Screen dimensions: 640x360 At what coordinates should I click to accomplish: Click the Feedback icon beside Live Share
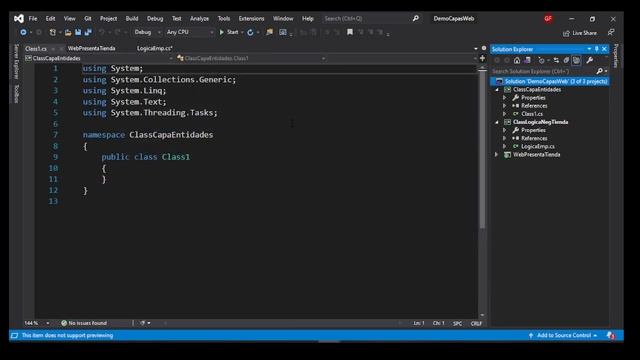[x=611, y=33]
